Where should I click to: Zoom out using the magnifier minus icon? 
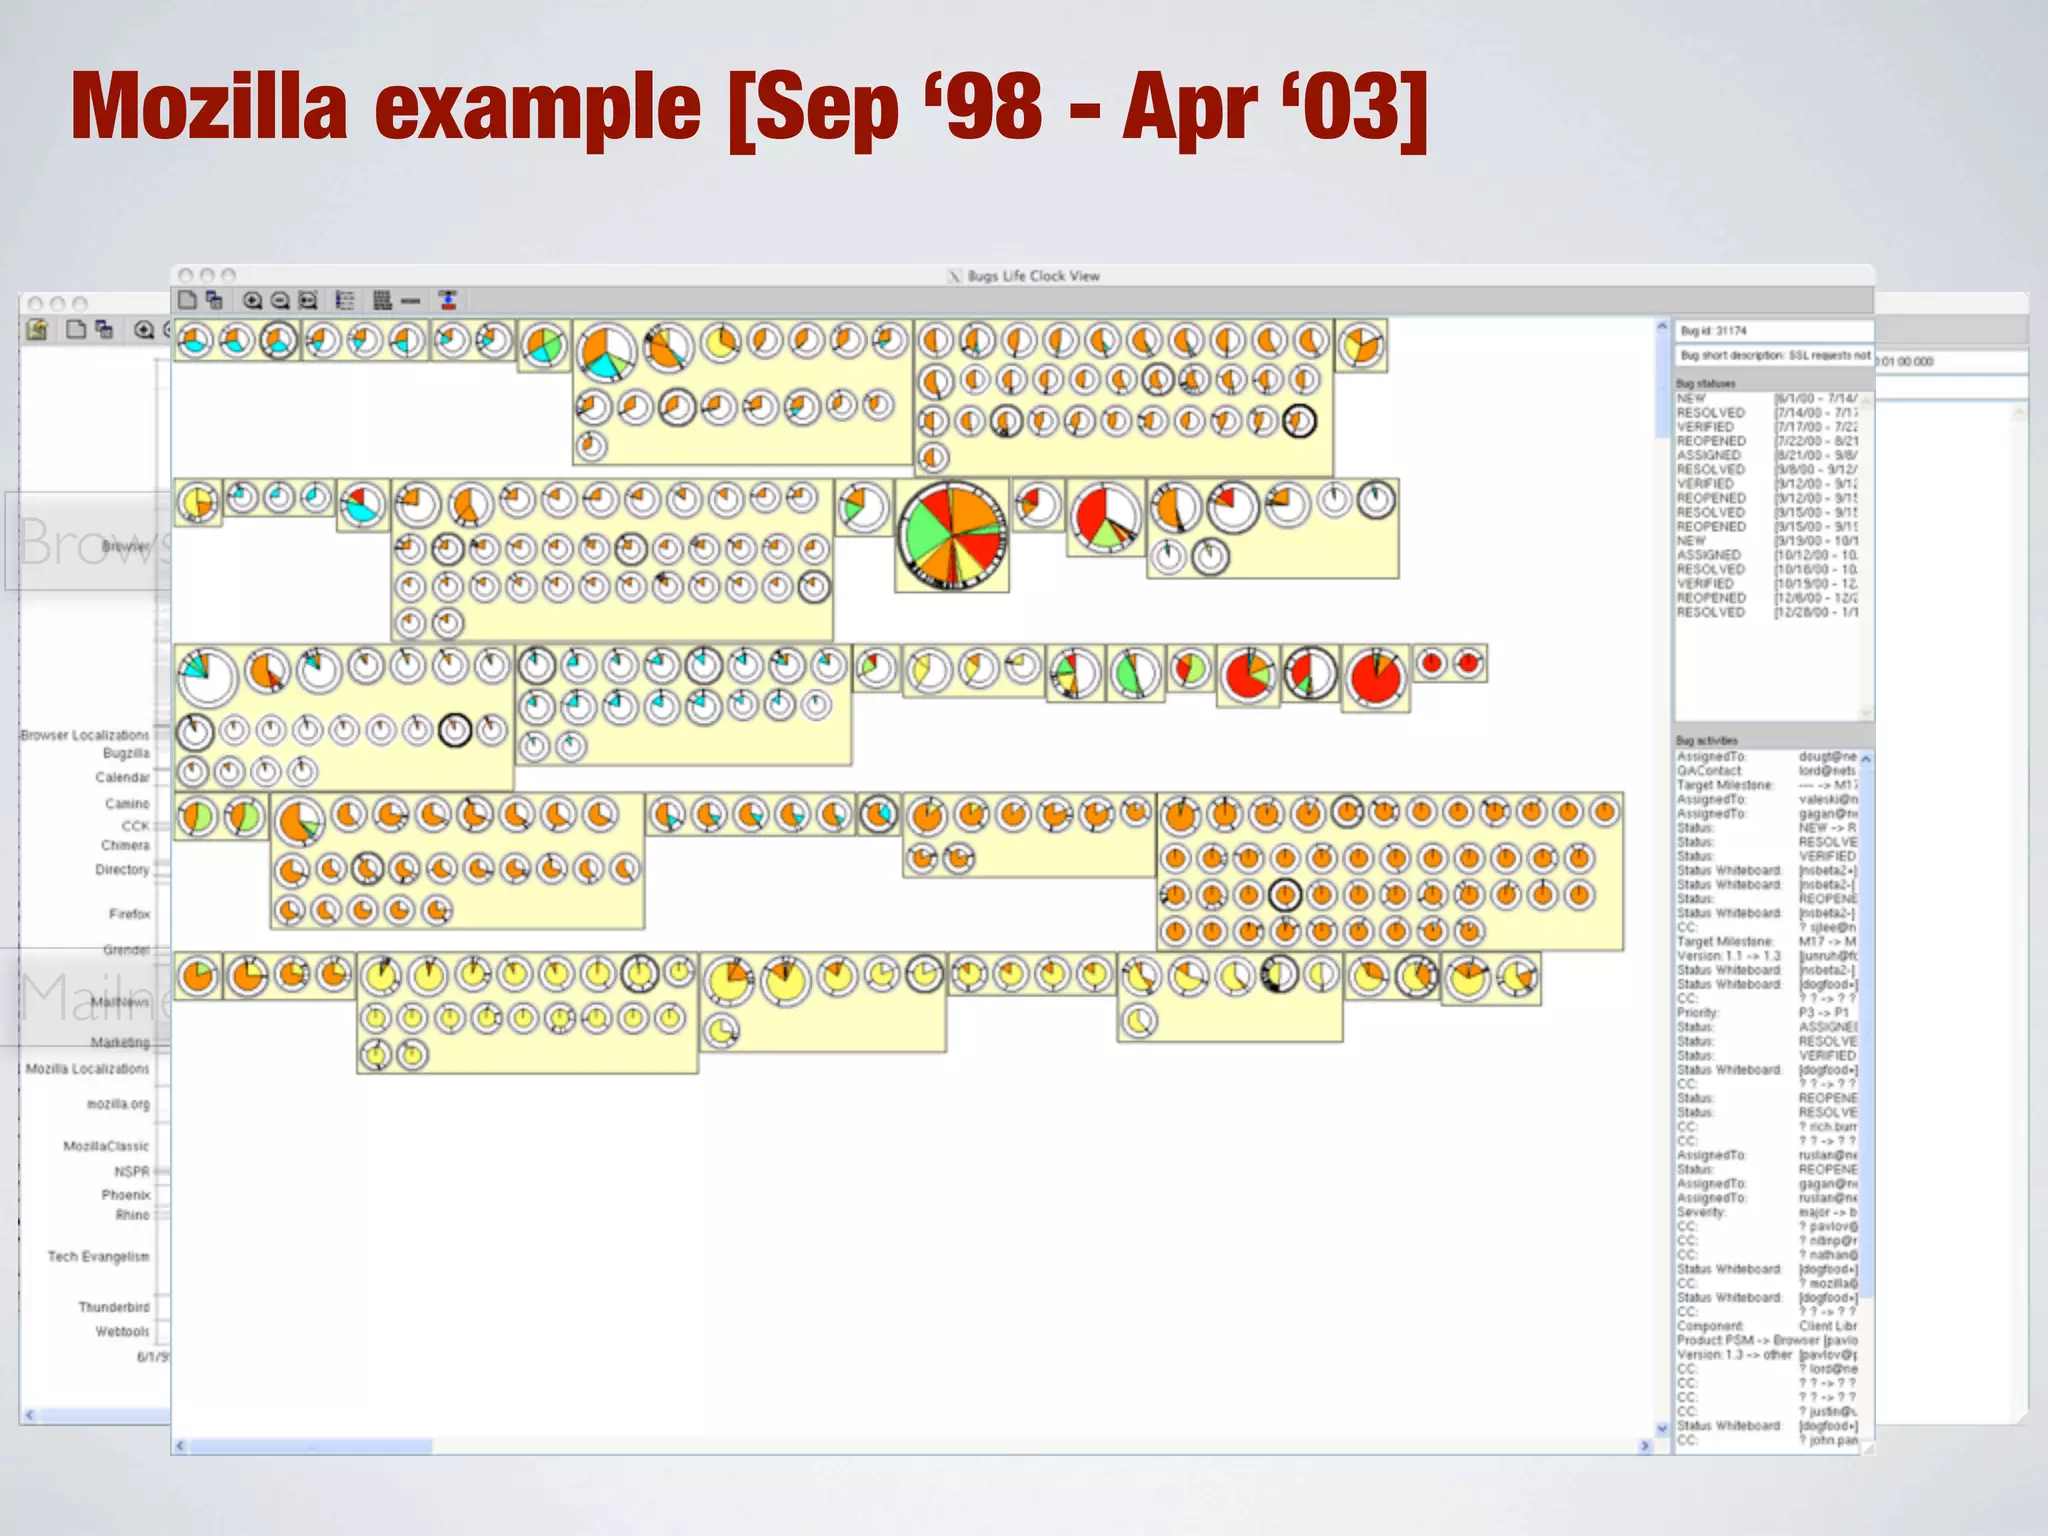pyautogui.click(x=280, y=300)
